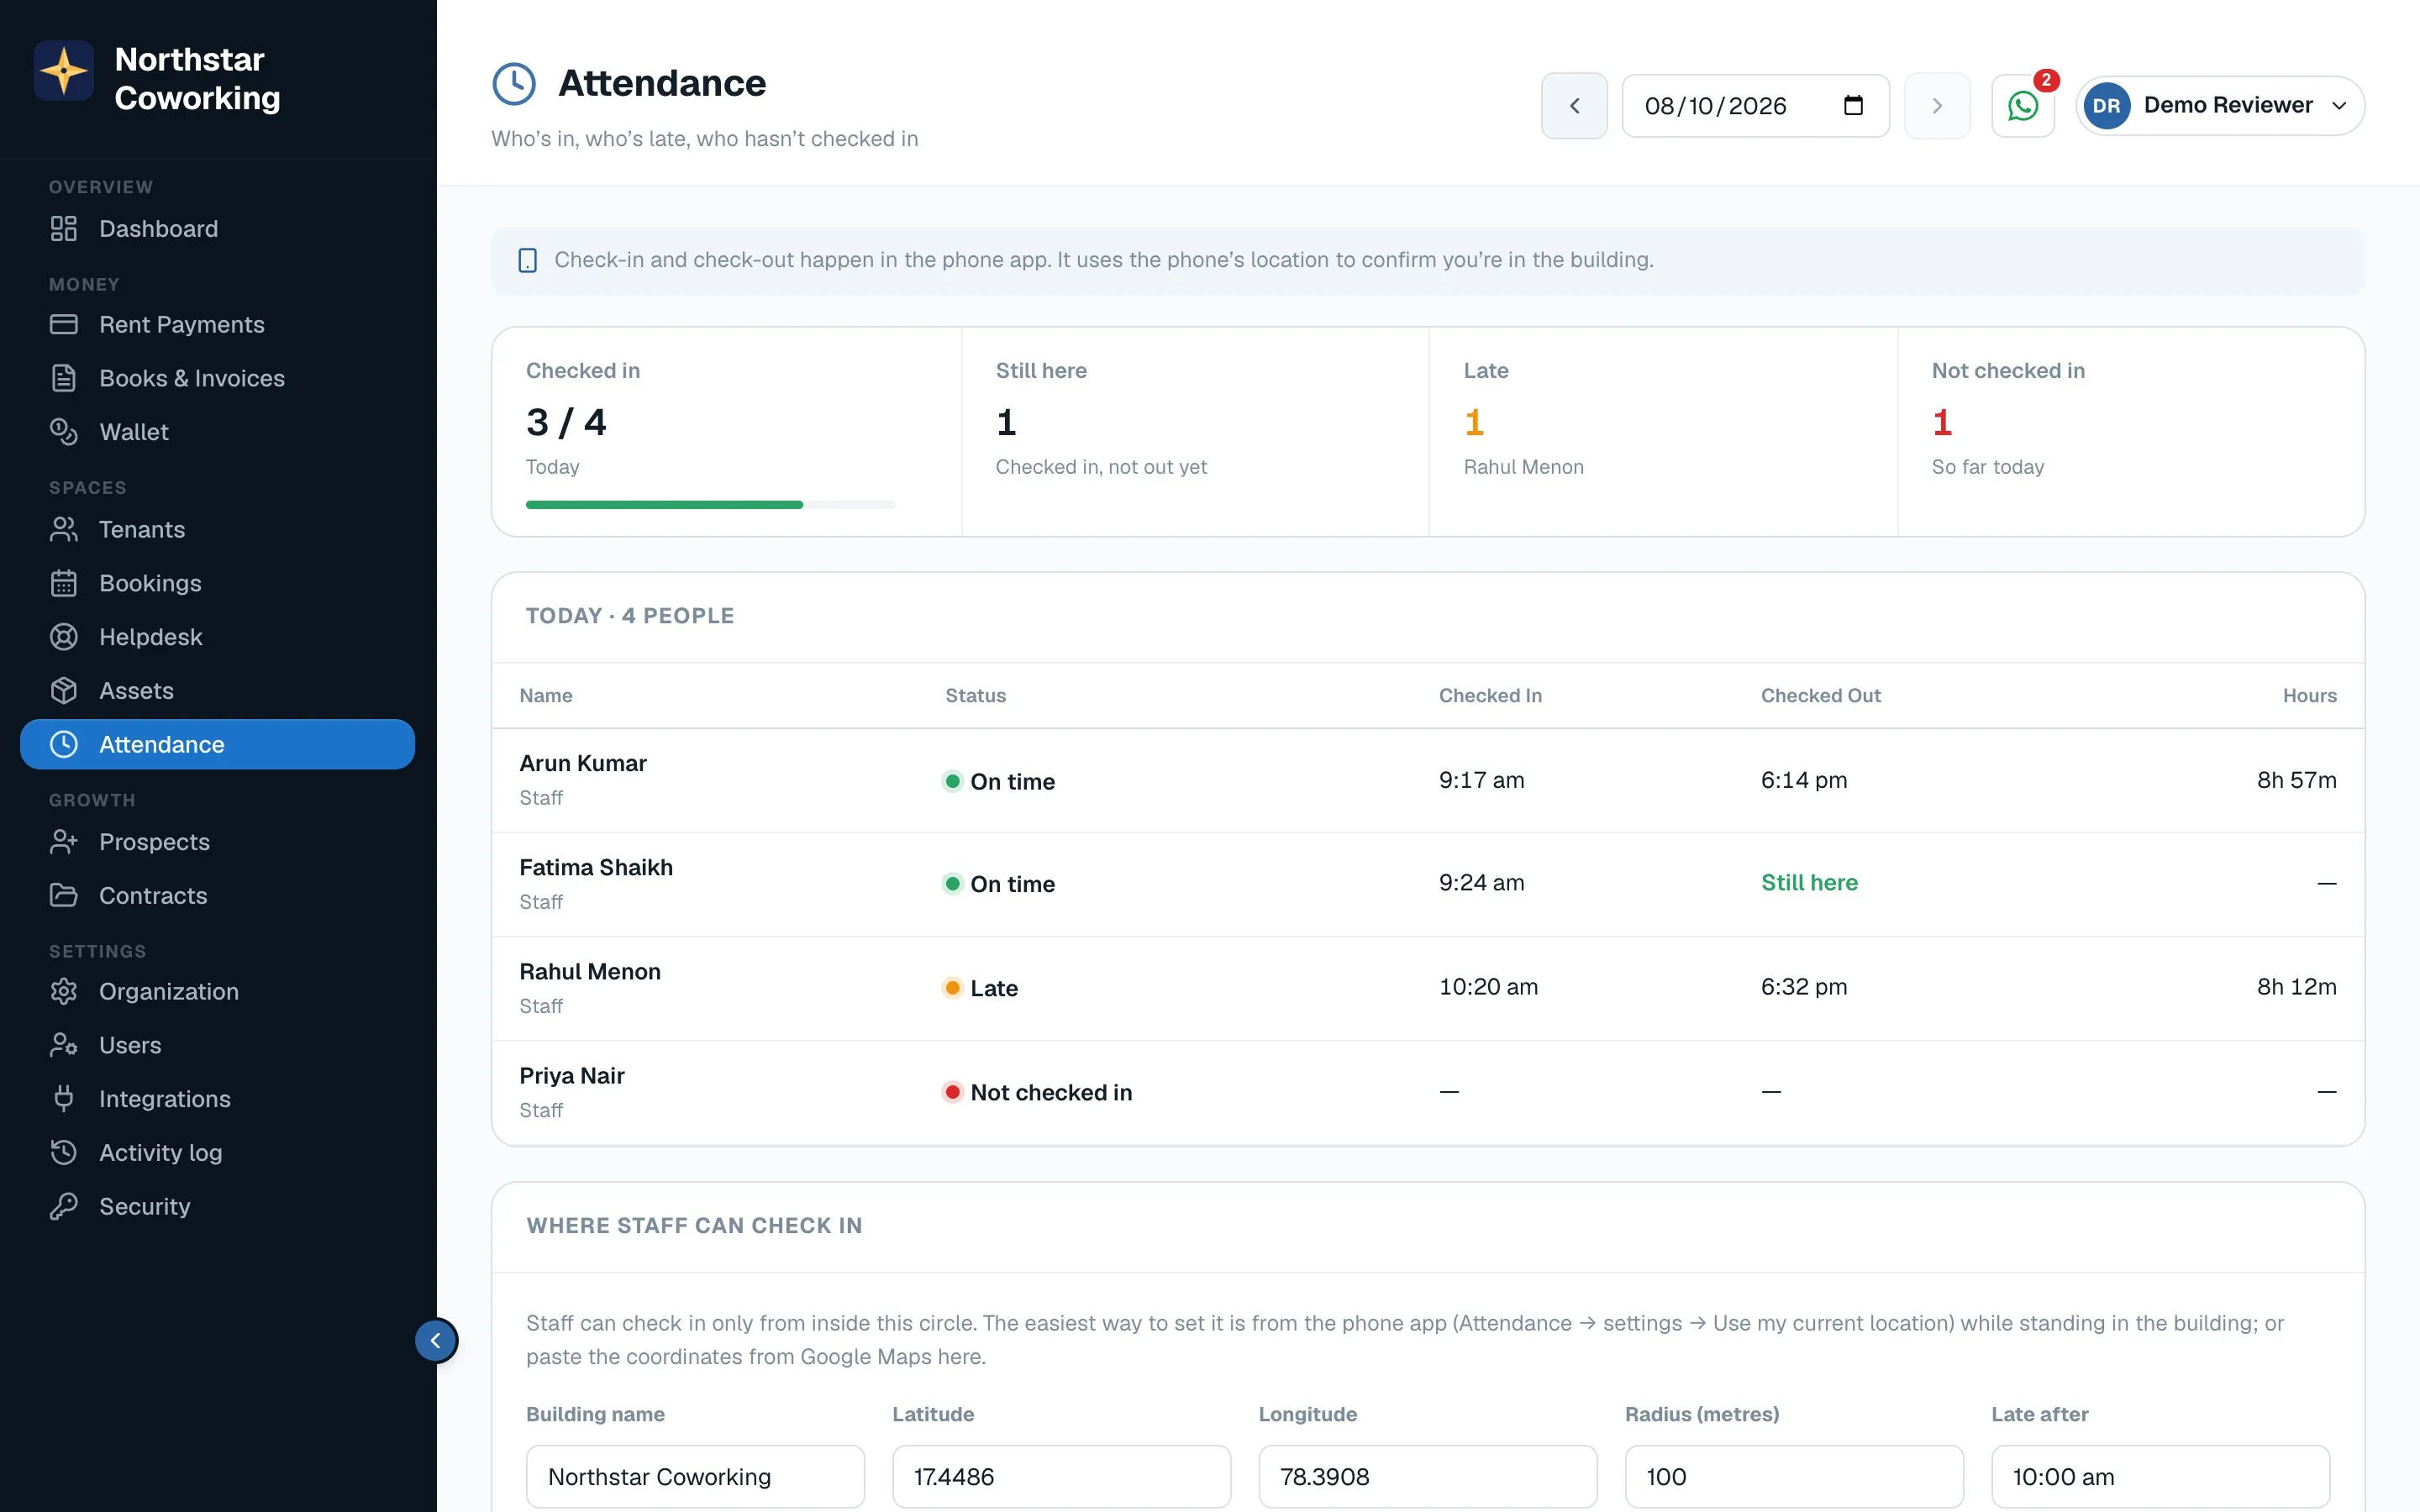
Task: Click the Northstar Coworking star logo
Action: click(64, 70)
